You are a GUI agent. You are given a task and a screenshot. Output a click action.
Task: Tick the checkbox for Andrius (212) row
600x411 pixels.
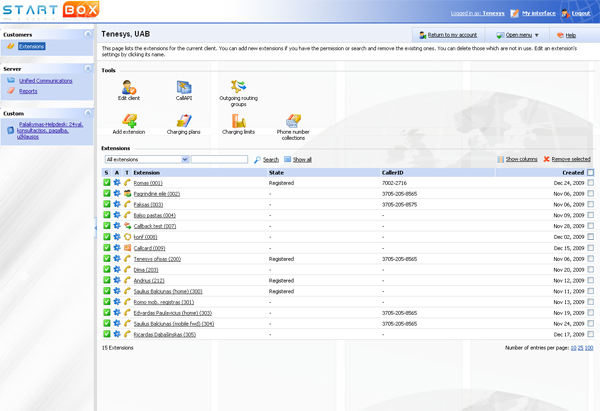coord(590,280)
